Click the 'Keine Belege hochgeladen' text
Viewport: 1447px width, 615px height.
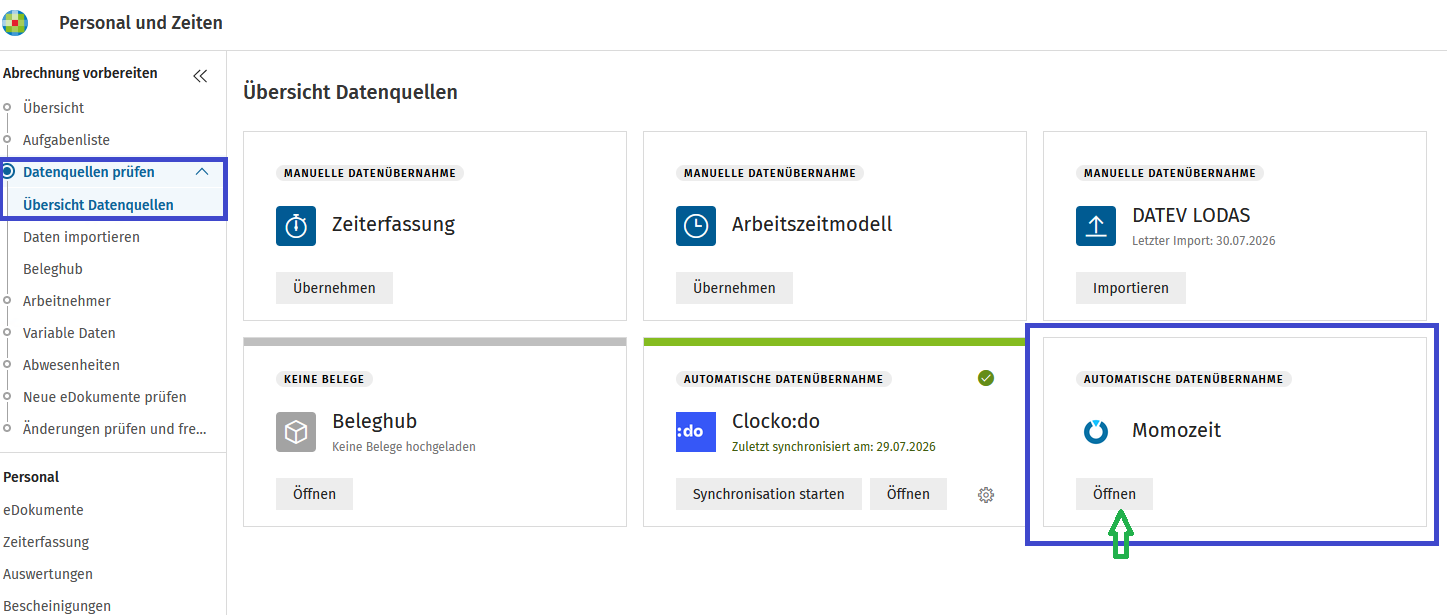coord(404,447)
